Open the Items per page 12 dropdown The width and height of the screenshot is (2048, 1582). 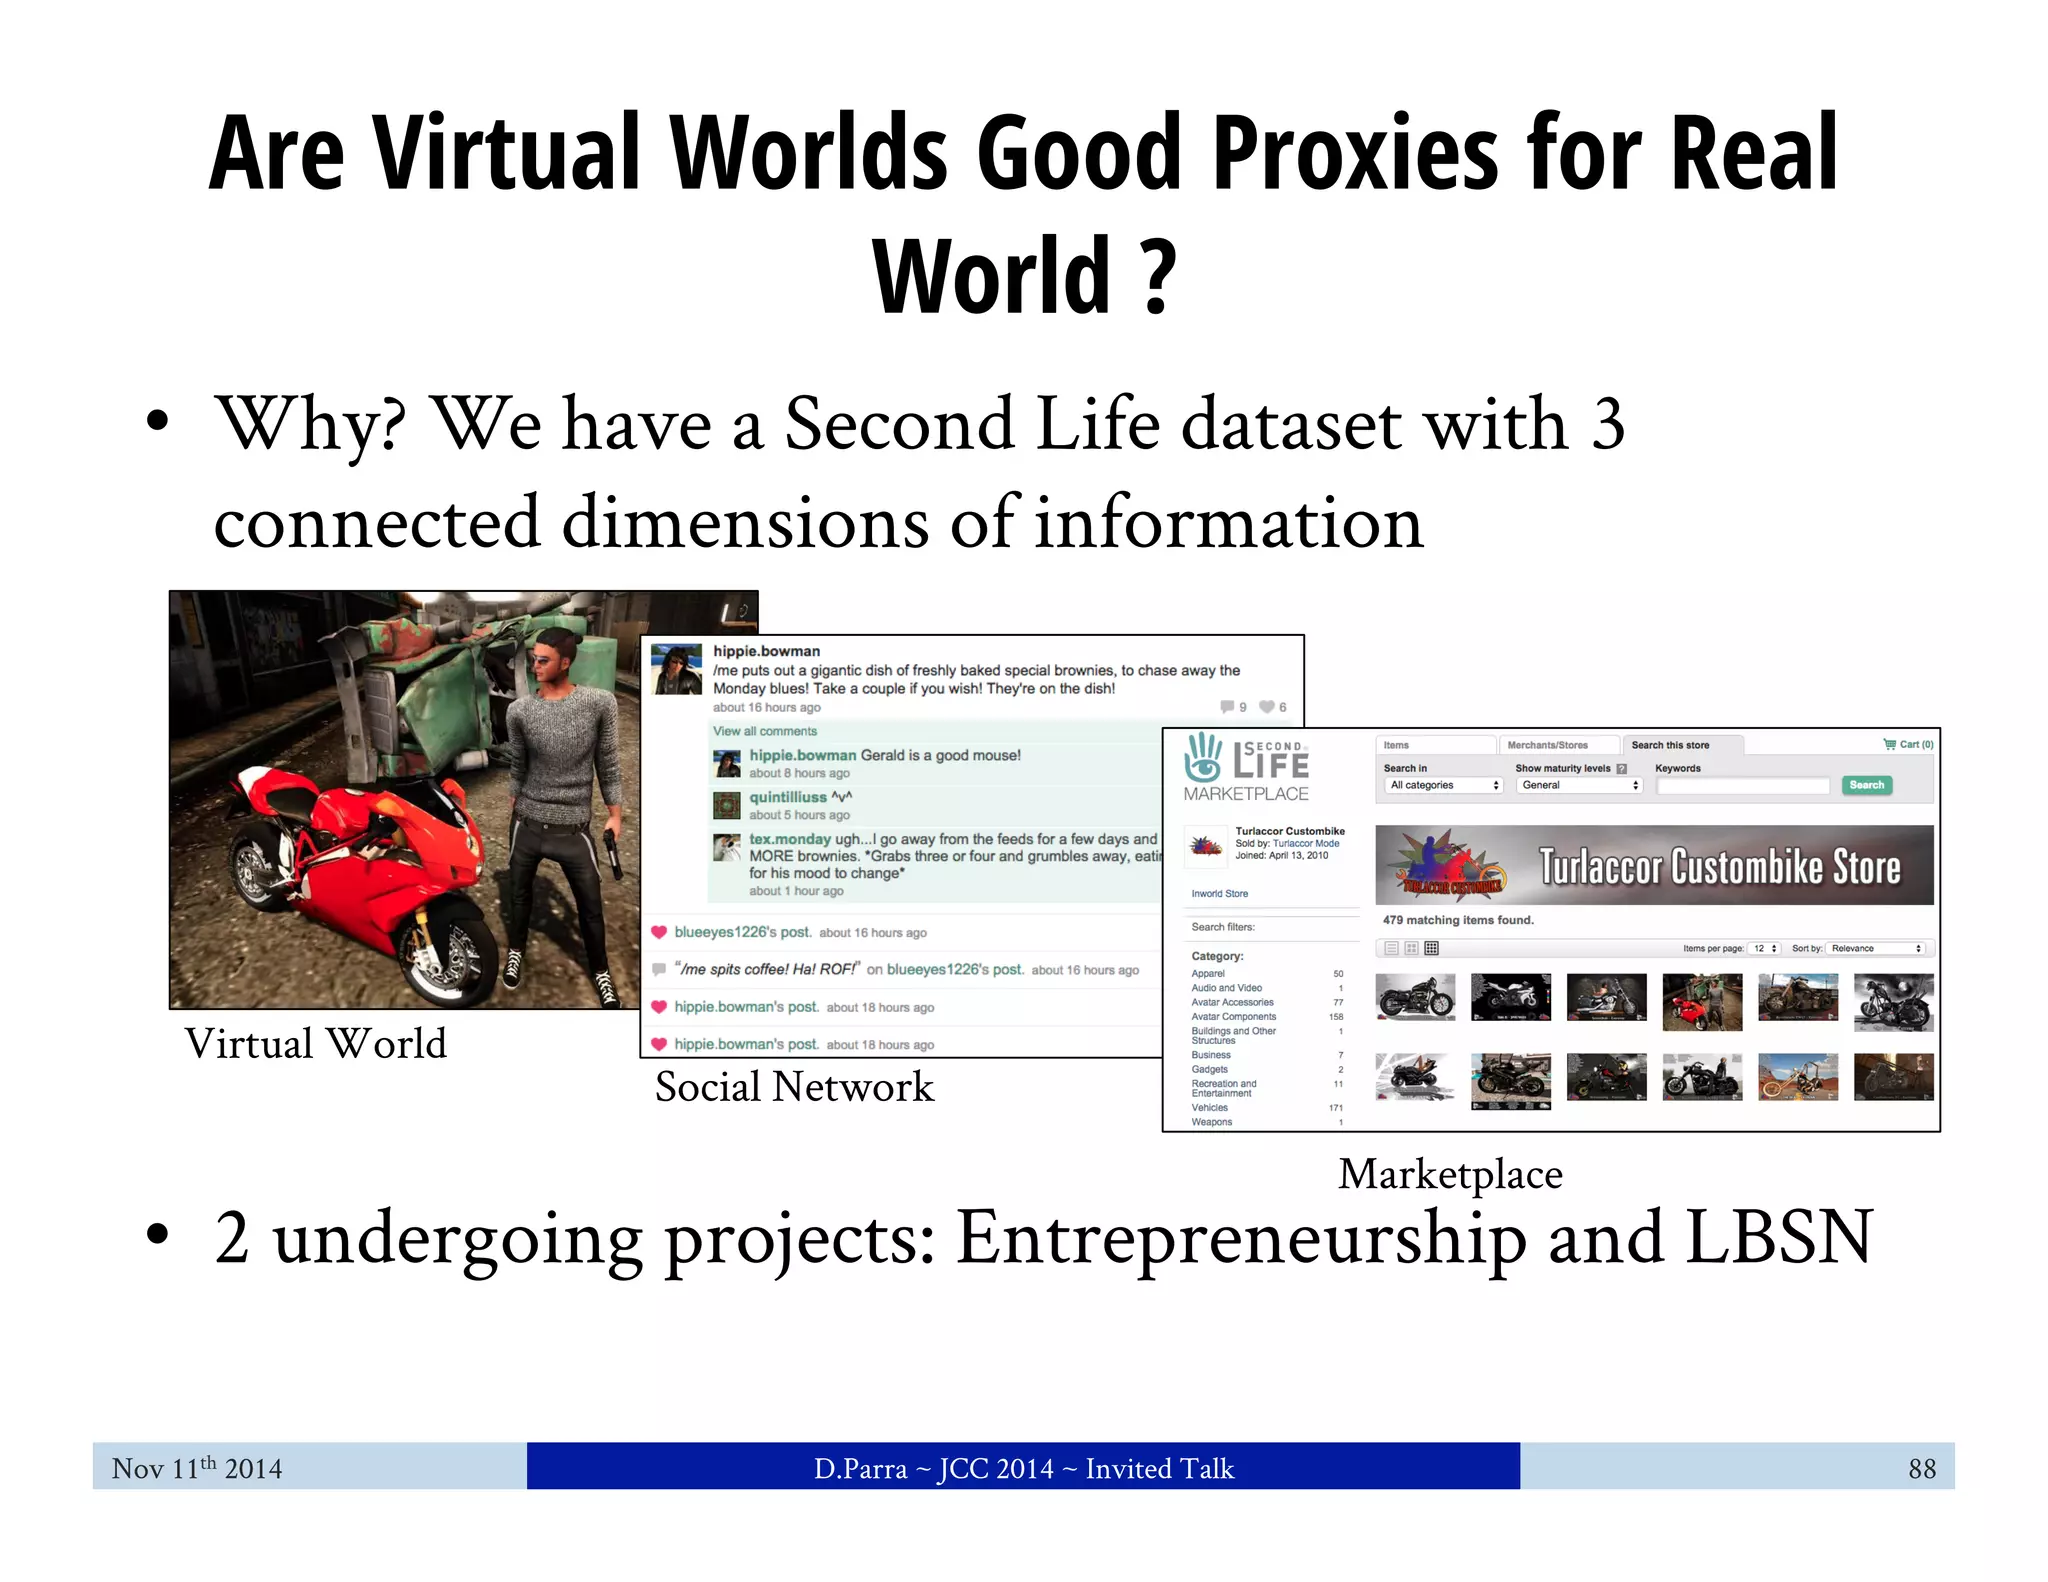(1764, 948)
